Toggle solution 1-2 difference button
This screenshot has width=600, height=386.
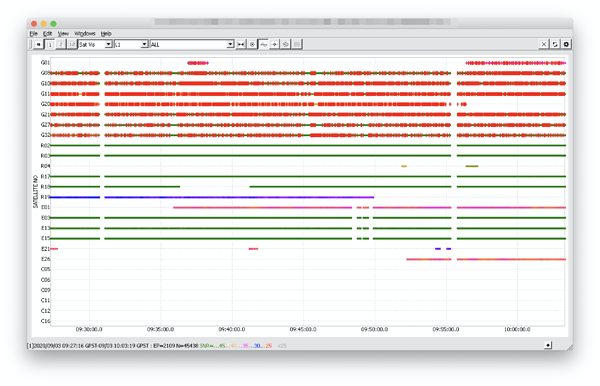pos(72,44)
